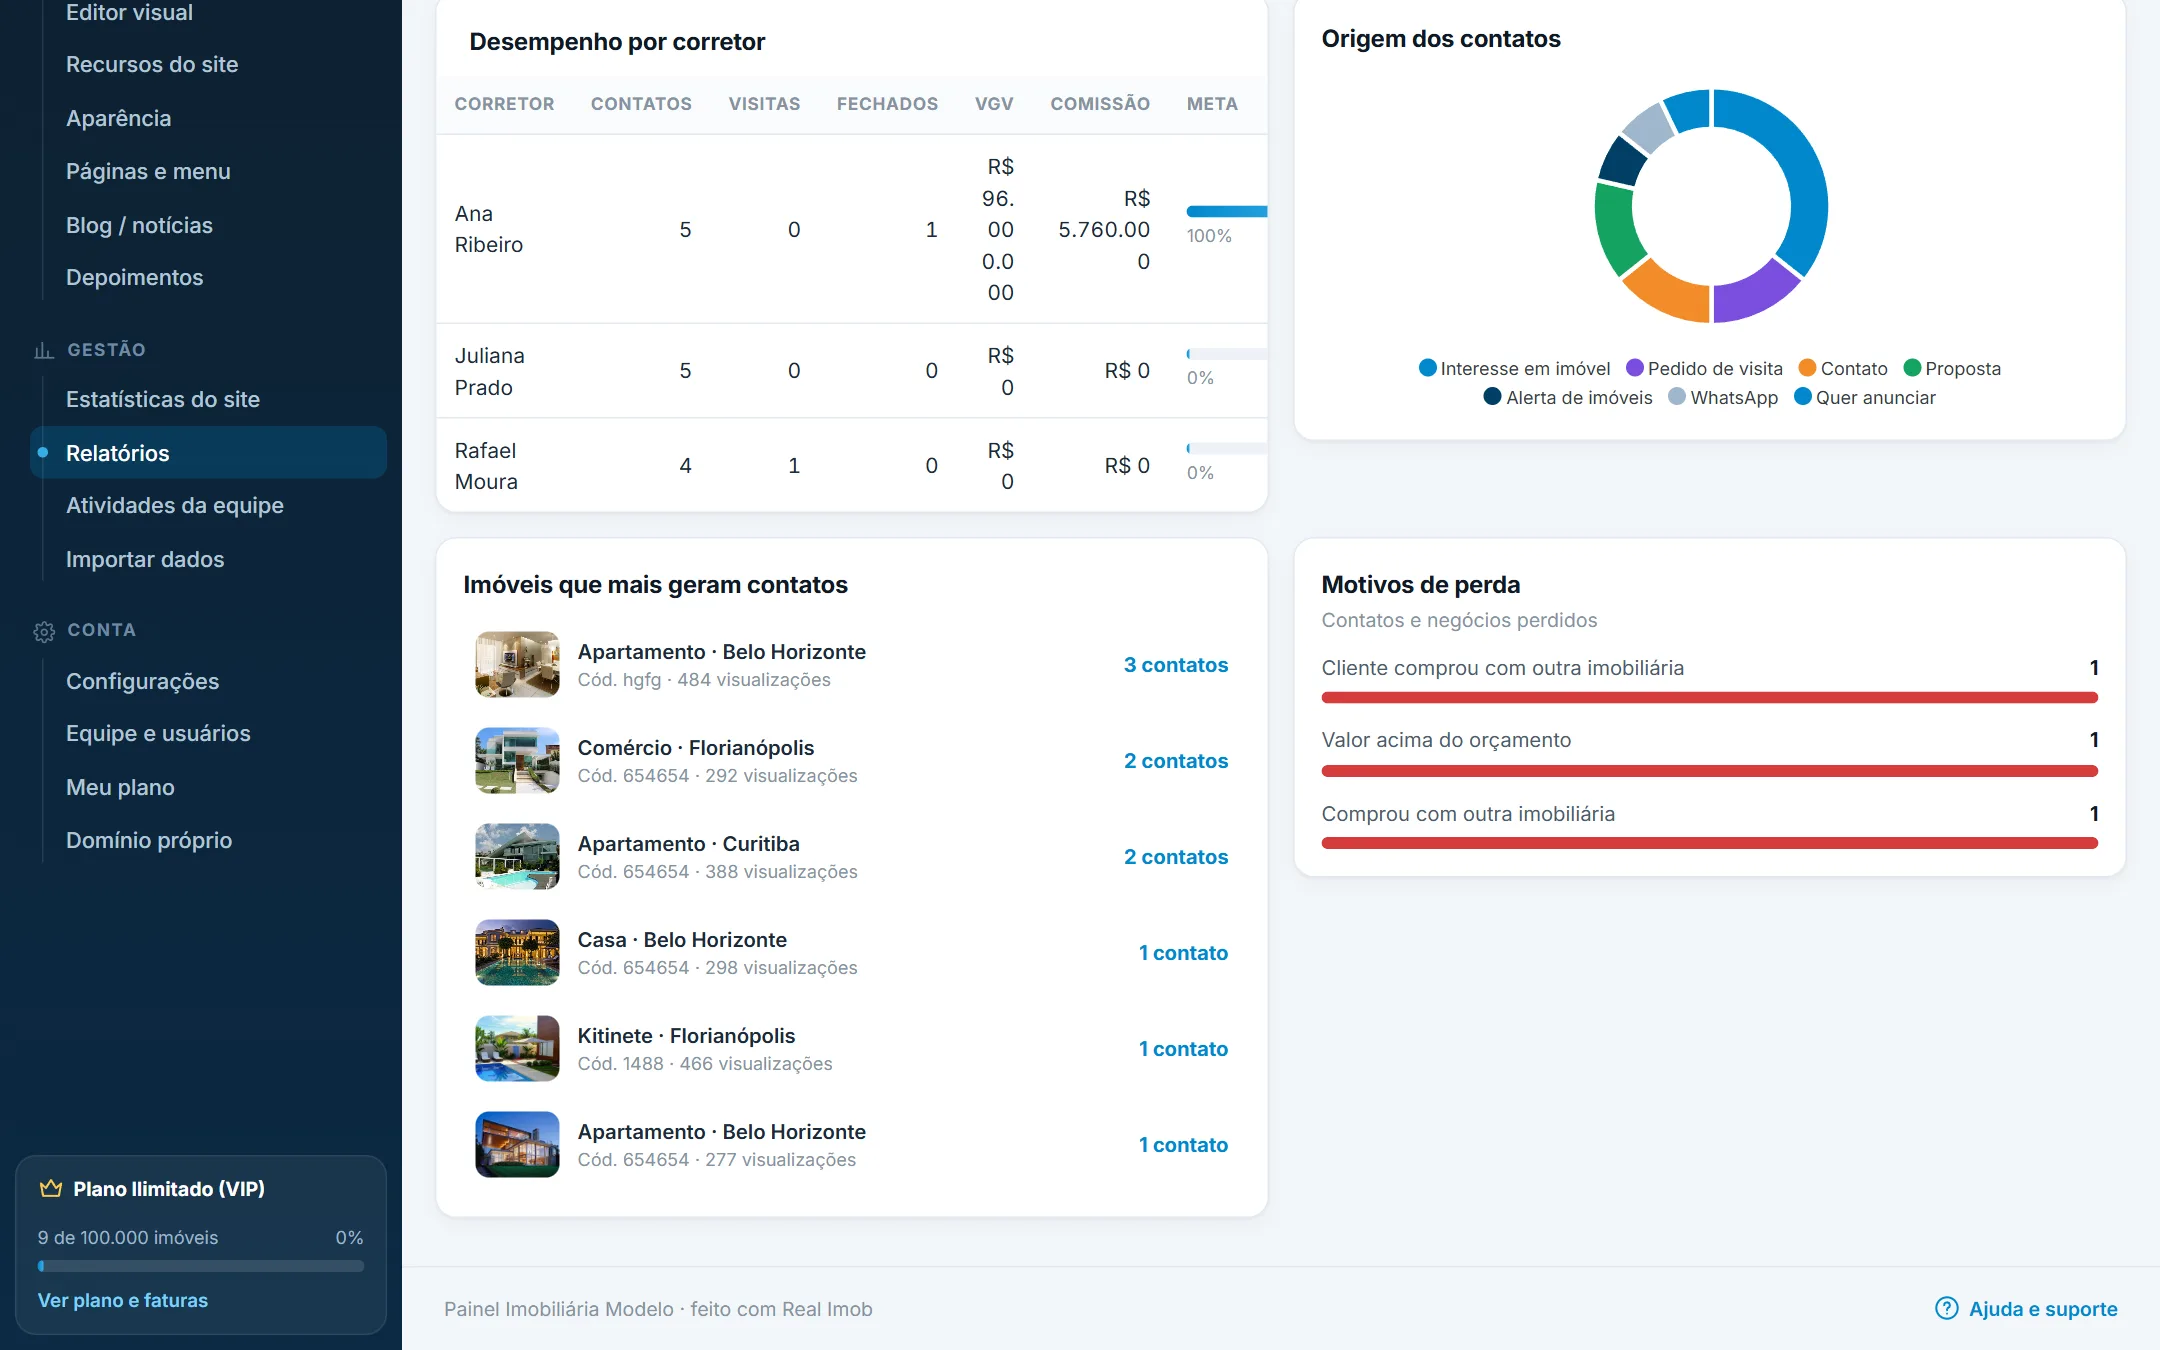
Task: Click the Quer anunciar legend dot
Action: tap(1803, 397)
